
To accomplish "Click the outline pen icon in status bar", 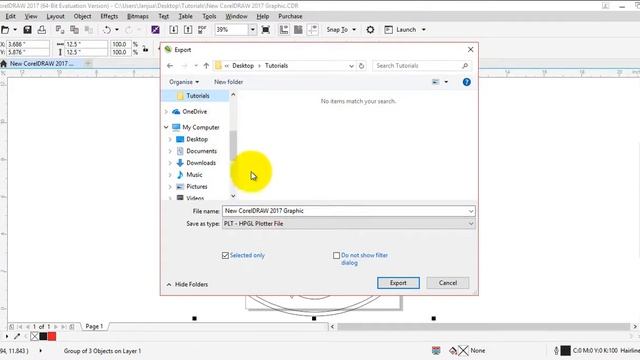I will pos(556,351).
